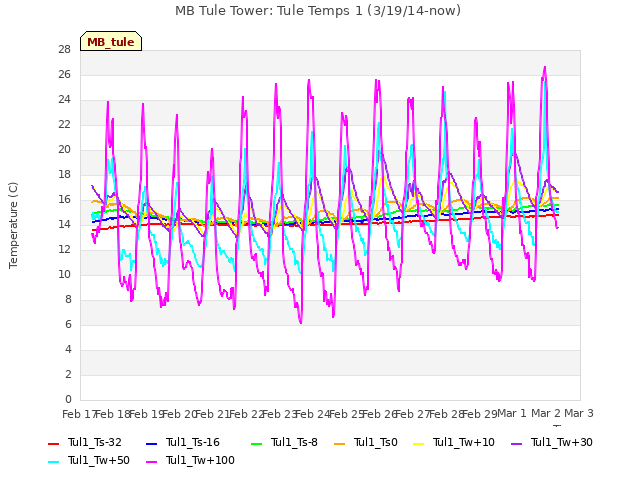640x480 pixels.
Task: Click the Mar 2 x-axis date label
Action: pyautogui.click(x=546, y=413)
